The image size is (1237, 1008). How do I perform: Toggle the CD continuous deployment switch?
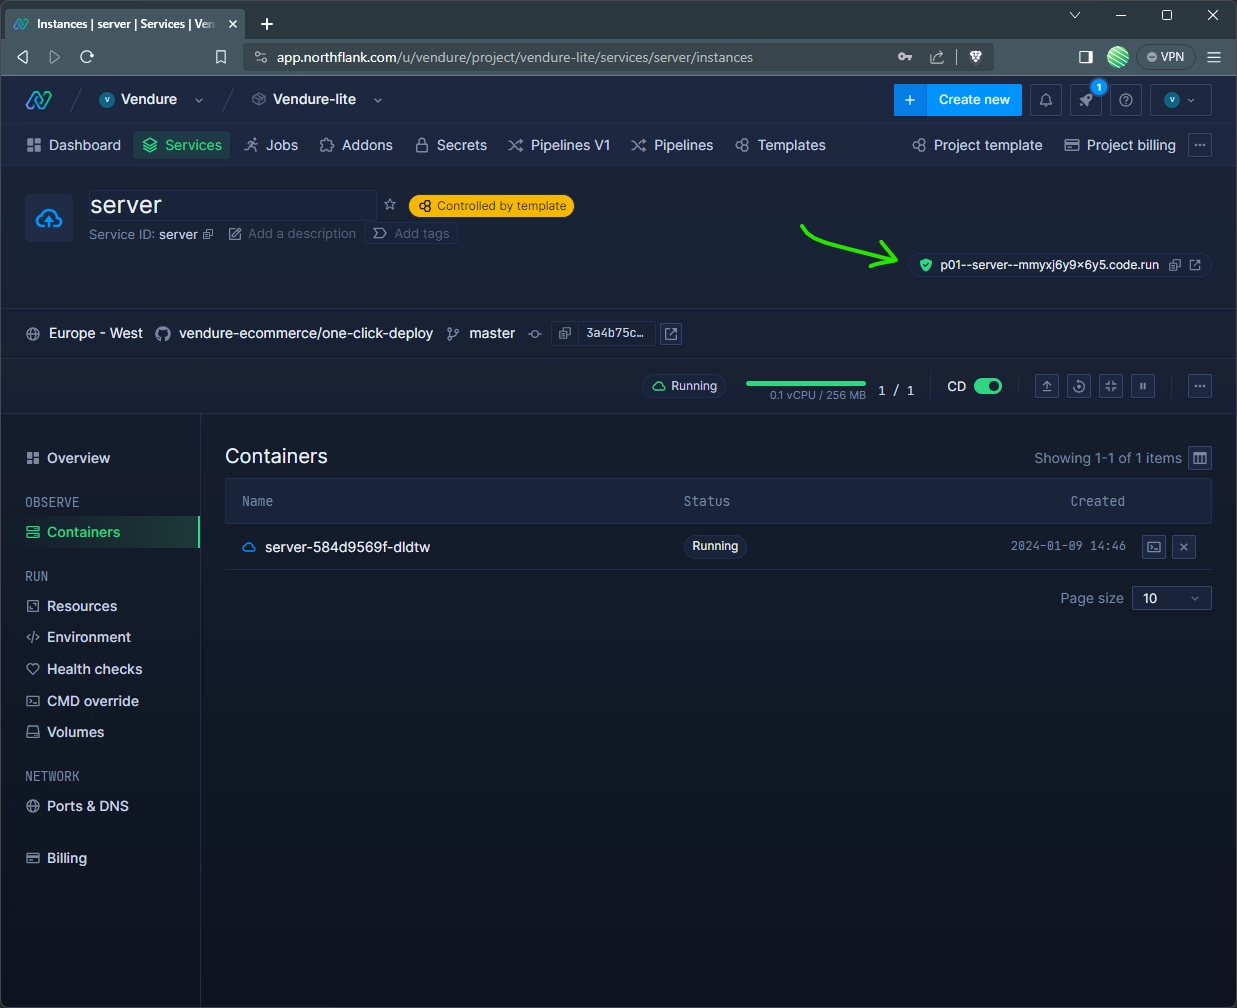click(x=987, y=386)
